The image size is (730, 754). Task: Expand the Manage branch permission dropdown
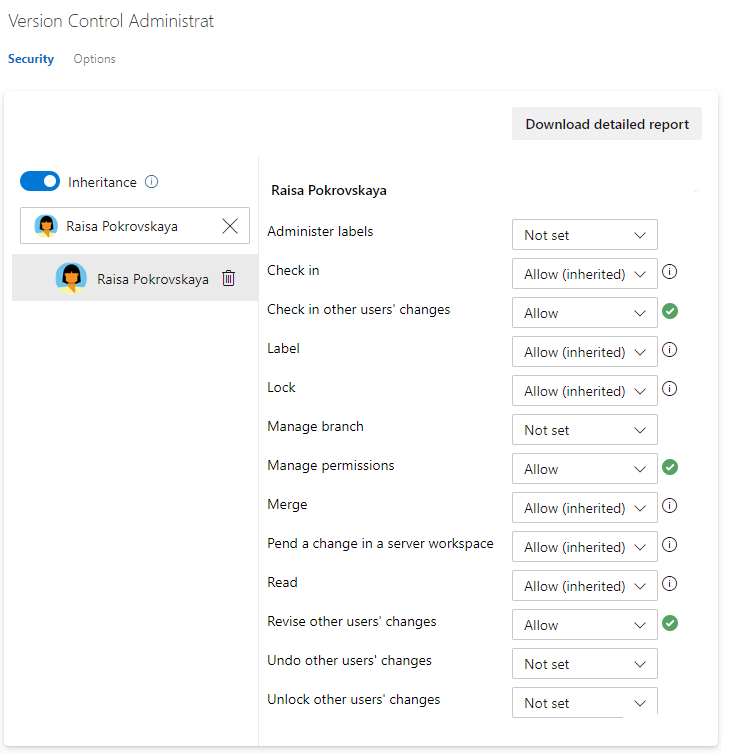click(584, 430)
